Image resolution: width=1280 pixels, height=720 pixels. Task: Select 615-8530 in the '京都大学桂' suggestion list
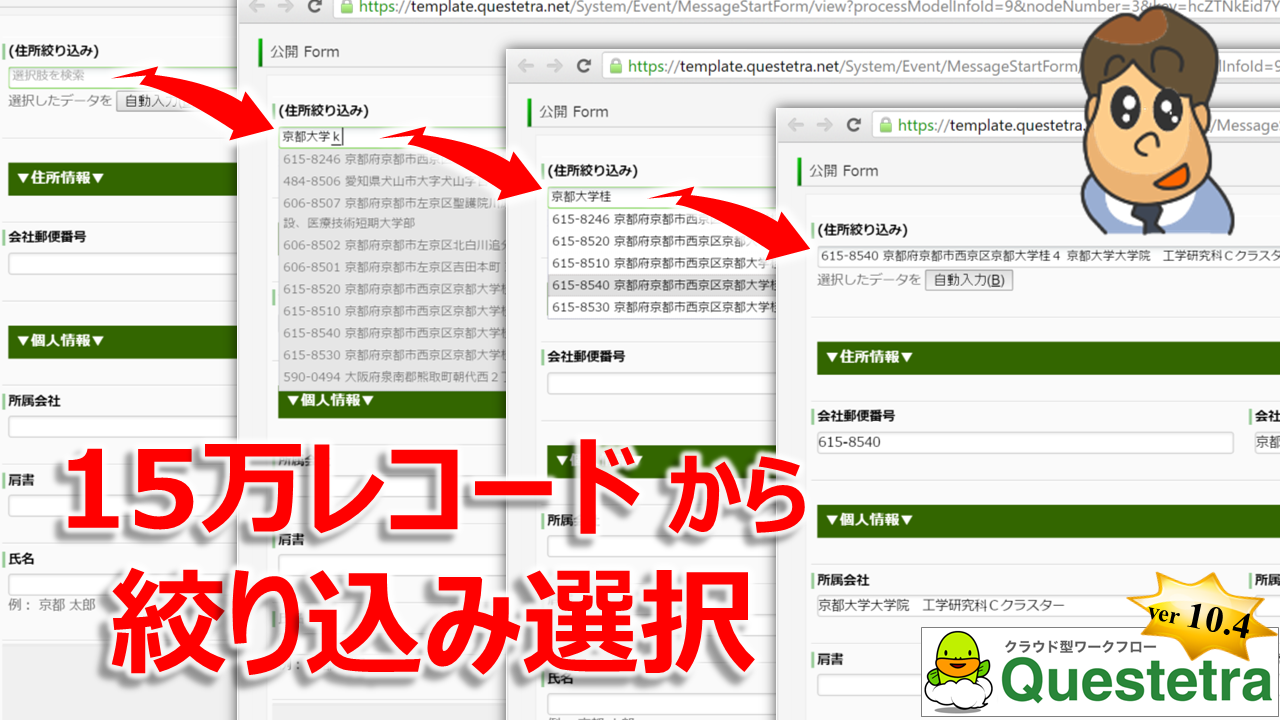pyautogui.click(x=662, y=307)
